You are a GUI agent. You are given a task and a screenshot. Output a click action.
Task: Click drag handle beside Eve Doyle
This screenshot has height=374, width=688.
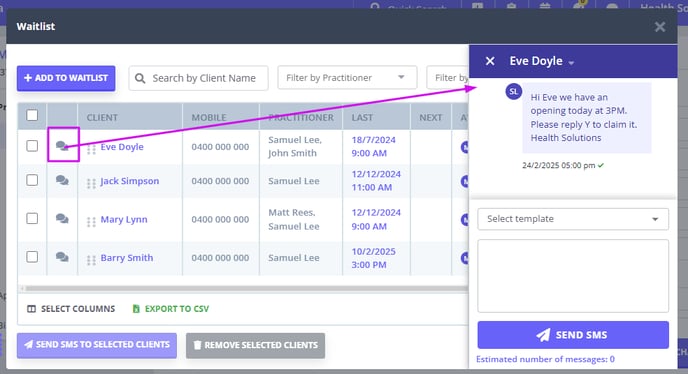91,149
